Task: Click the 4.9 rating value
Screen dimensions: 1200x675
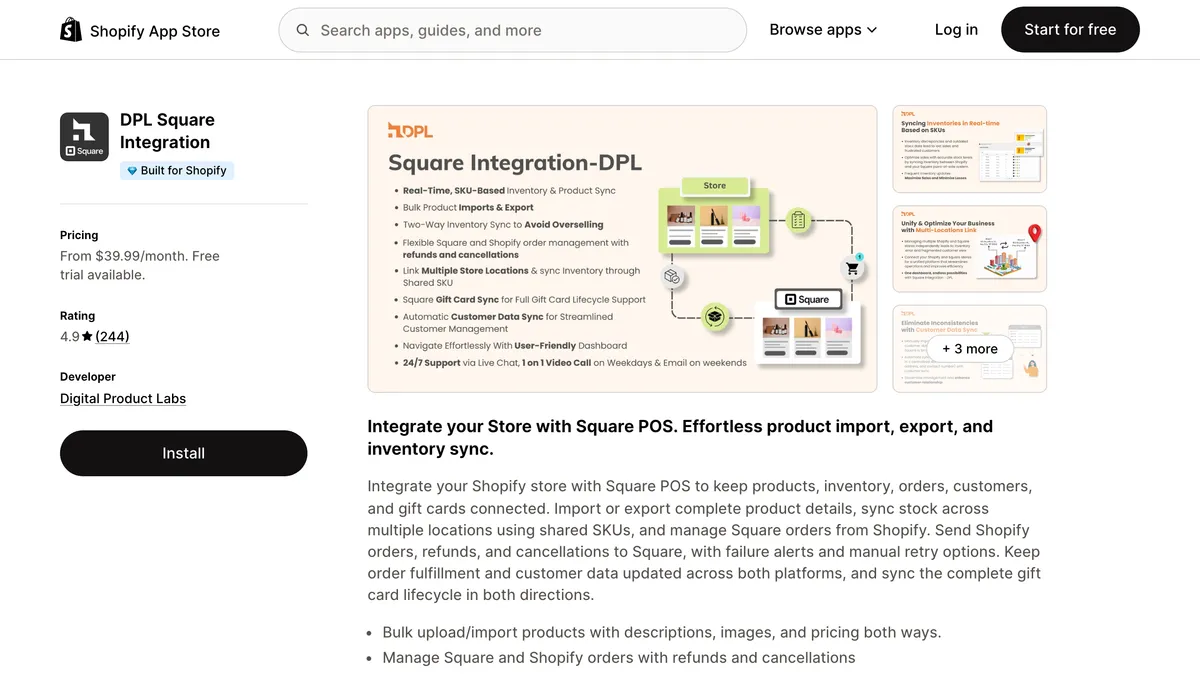Action: [x=69, y=337]
